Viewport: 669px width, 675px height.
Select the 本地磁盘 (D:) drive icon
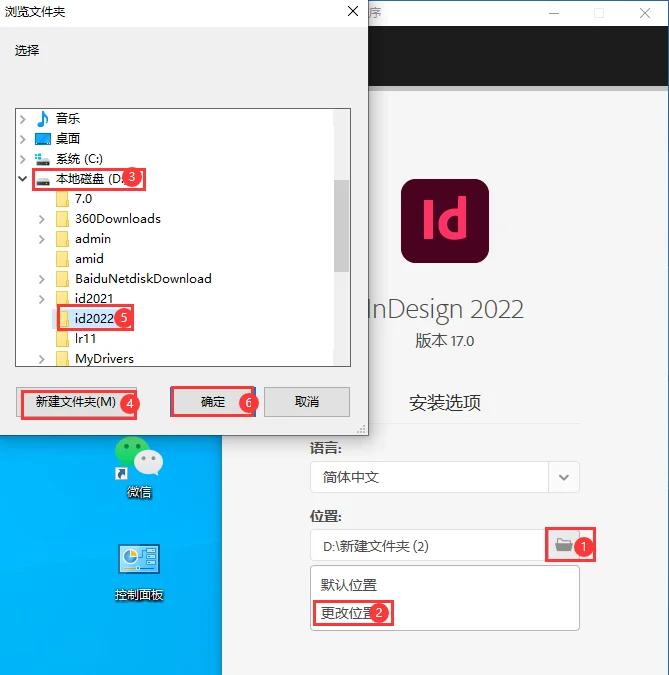click(x=43, y=180)
